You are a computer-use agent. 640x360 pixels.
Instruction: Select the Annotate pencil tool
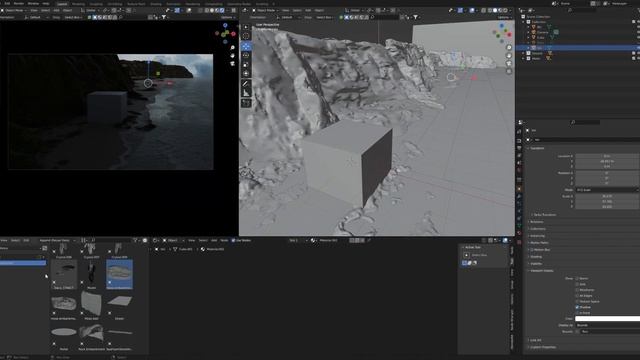click(x=246, y=84)
